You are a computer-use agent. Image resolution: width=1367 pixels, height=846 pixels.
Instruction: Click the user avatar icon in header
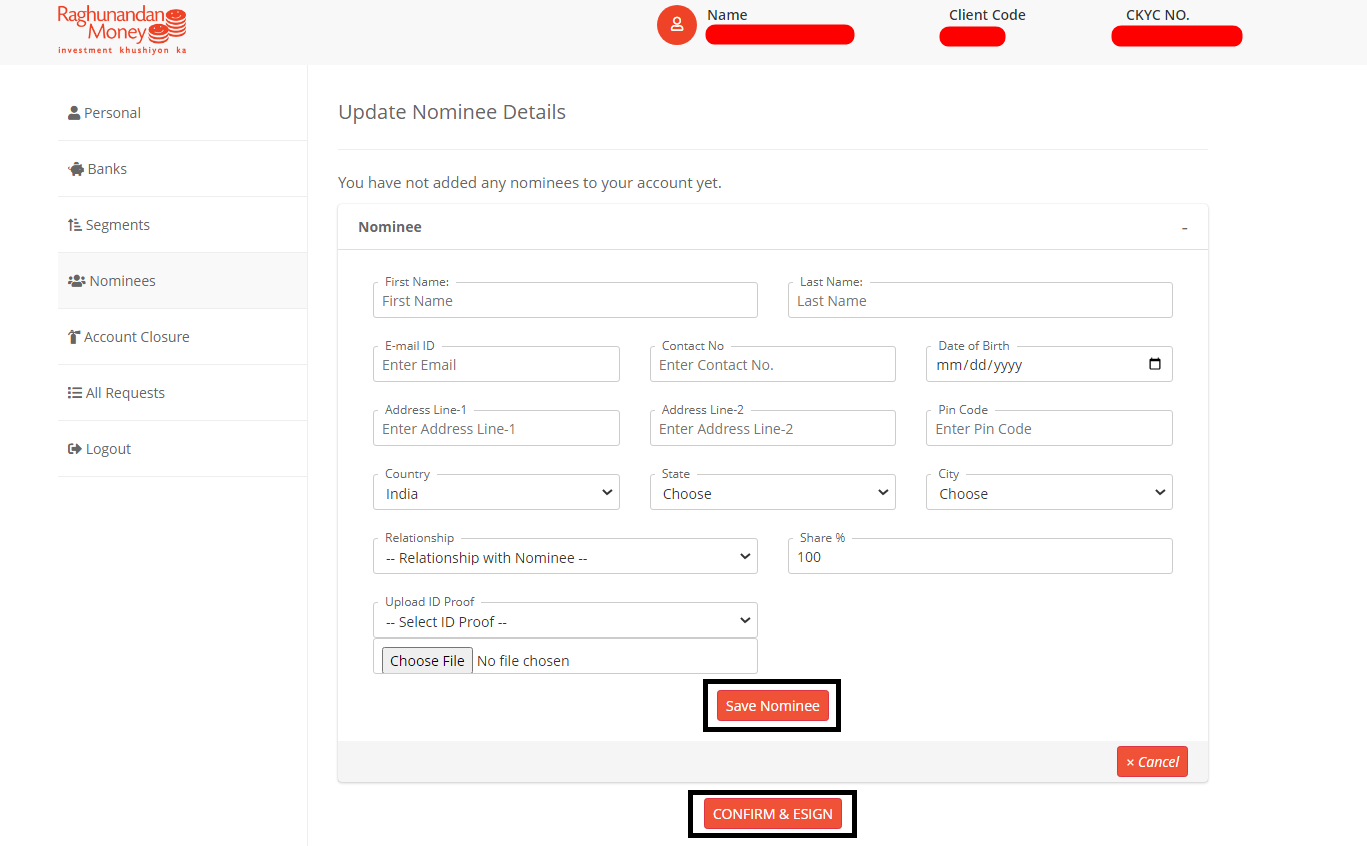coord(677,25)
